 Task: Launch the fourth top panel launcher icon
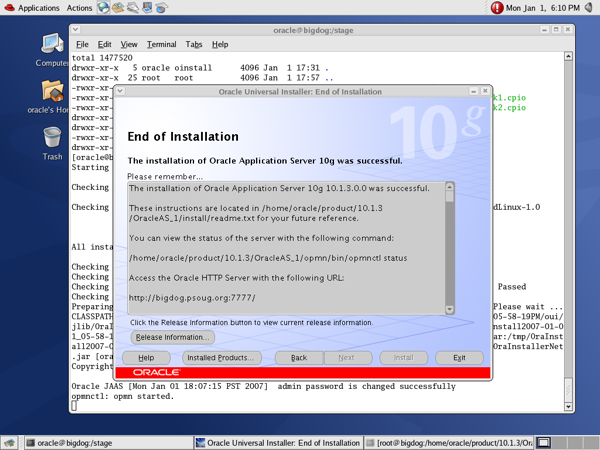(x=147, y=7)
